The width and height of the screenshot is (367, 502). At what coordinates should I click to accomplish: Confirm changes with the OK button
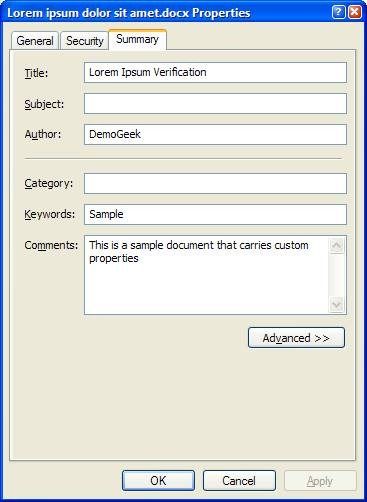[x=158, y=480]
